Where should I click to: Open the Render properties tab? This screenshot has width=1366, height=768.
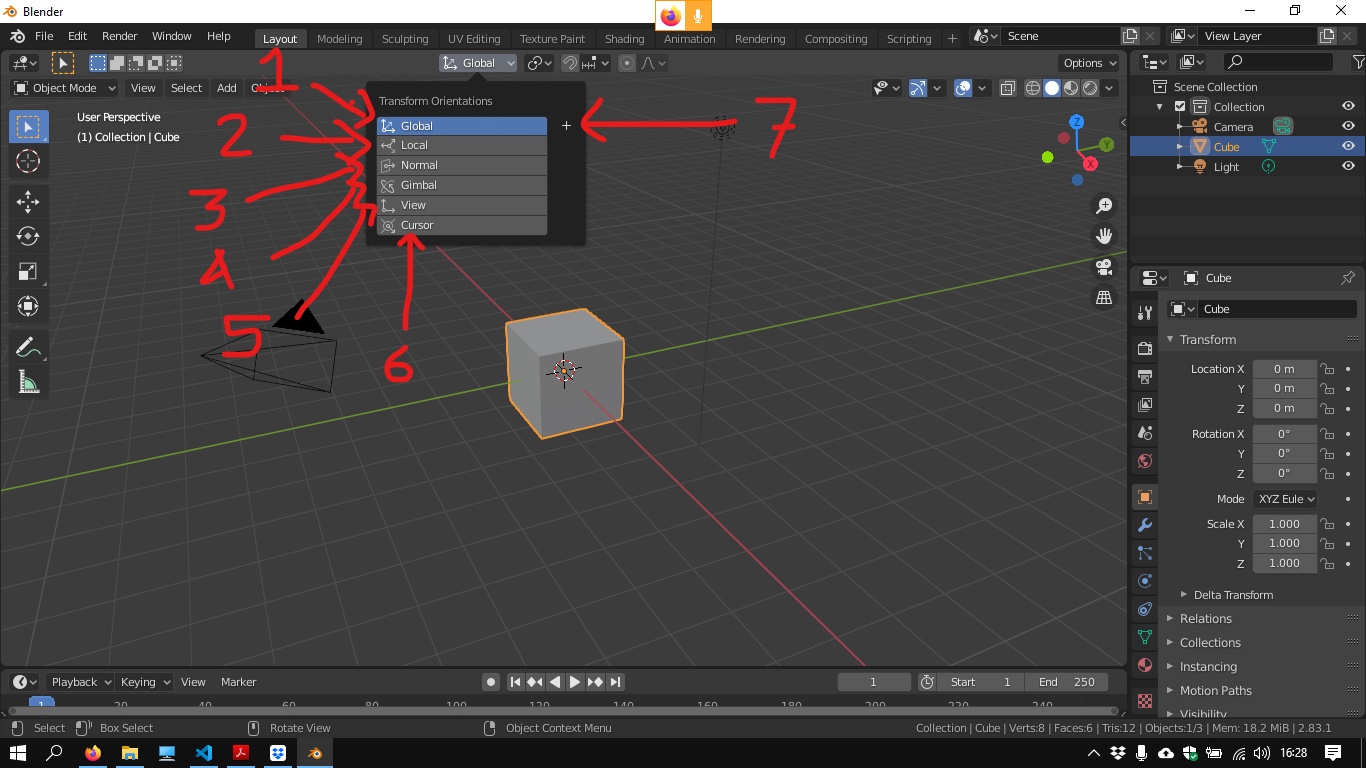(1144, 347)
